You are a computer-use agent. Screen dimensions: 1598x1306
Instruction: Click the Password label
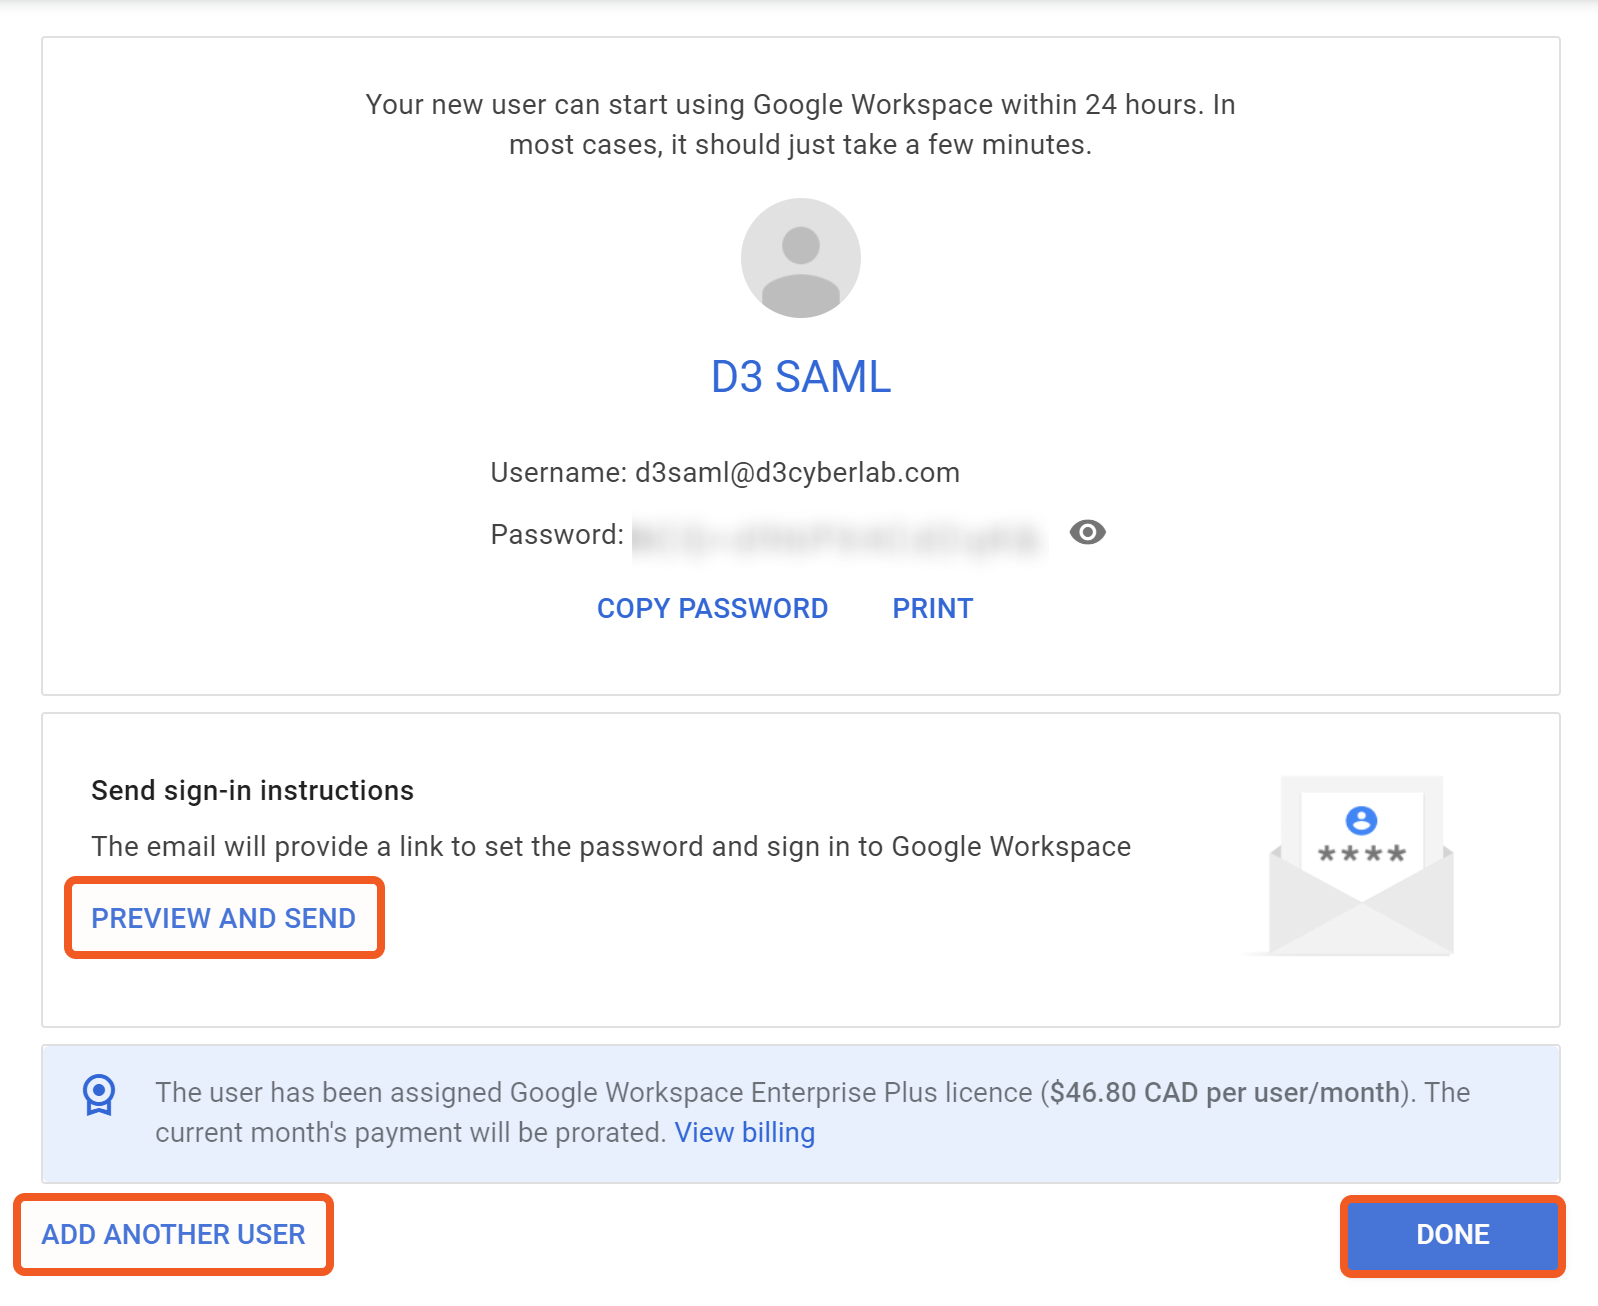[x=556, y=534]
